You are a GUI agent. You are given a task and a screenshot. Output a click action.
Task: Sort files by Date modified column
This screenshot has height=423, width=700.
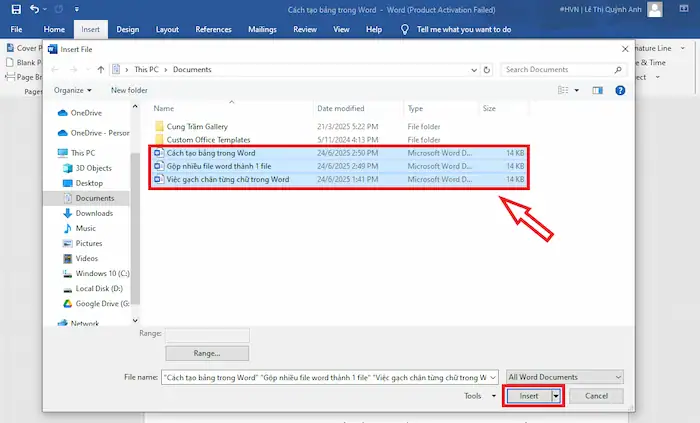point(341,107)
